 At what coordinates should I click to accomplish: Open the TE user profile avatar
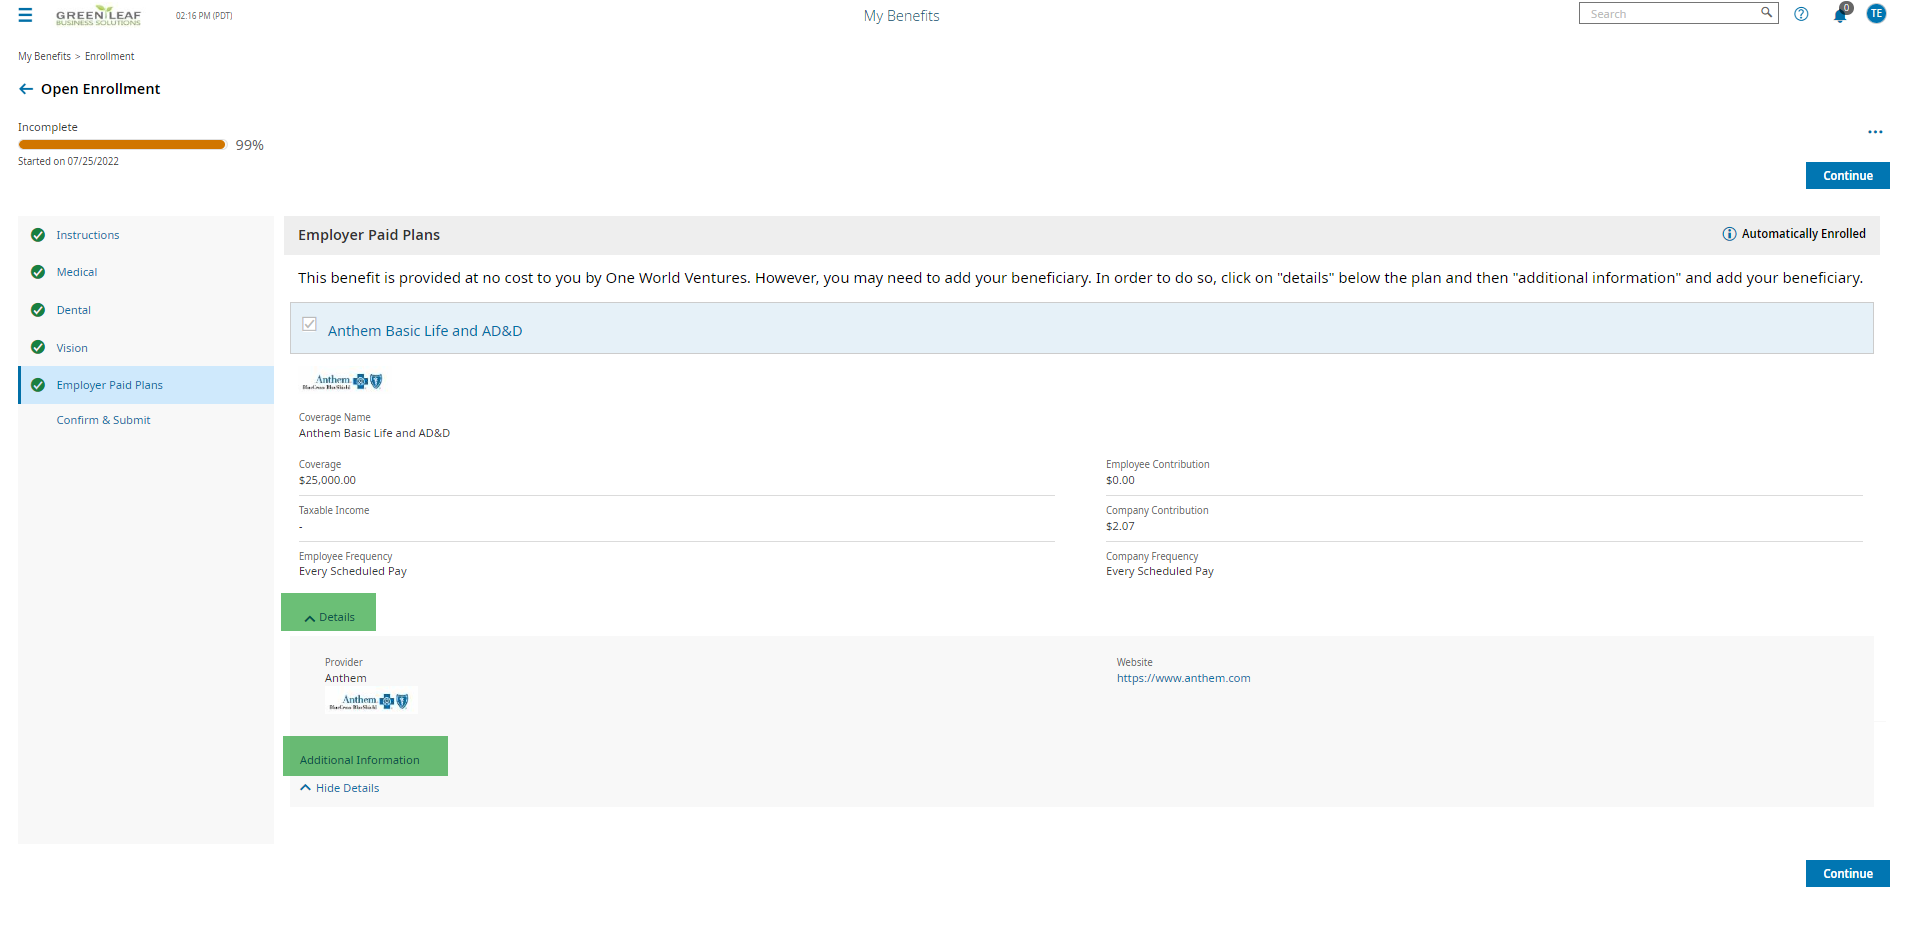(x=1876, y=14)
